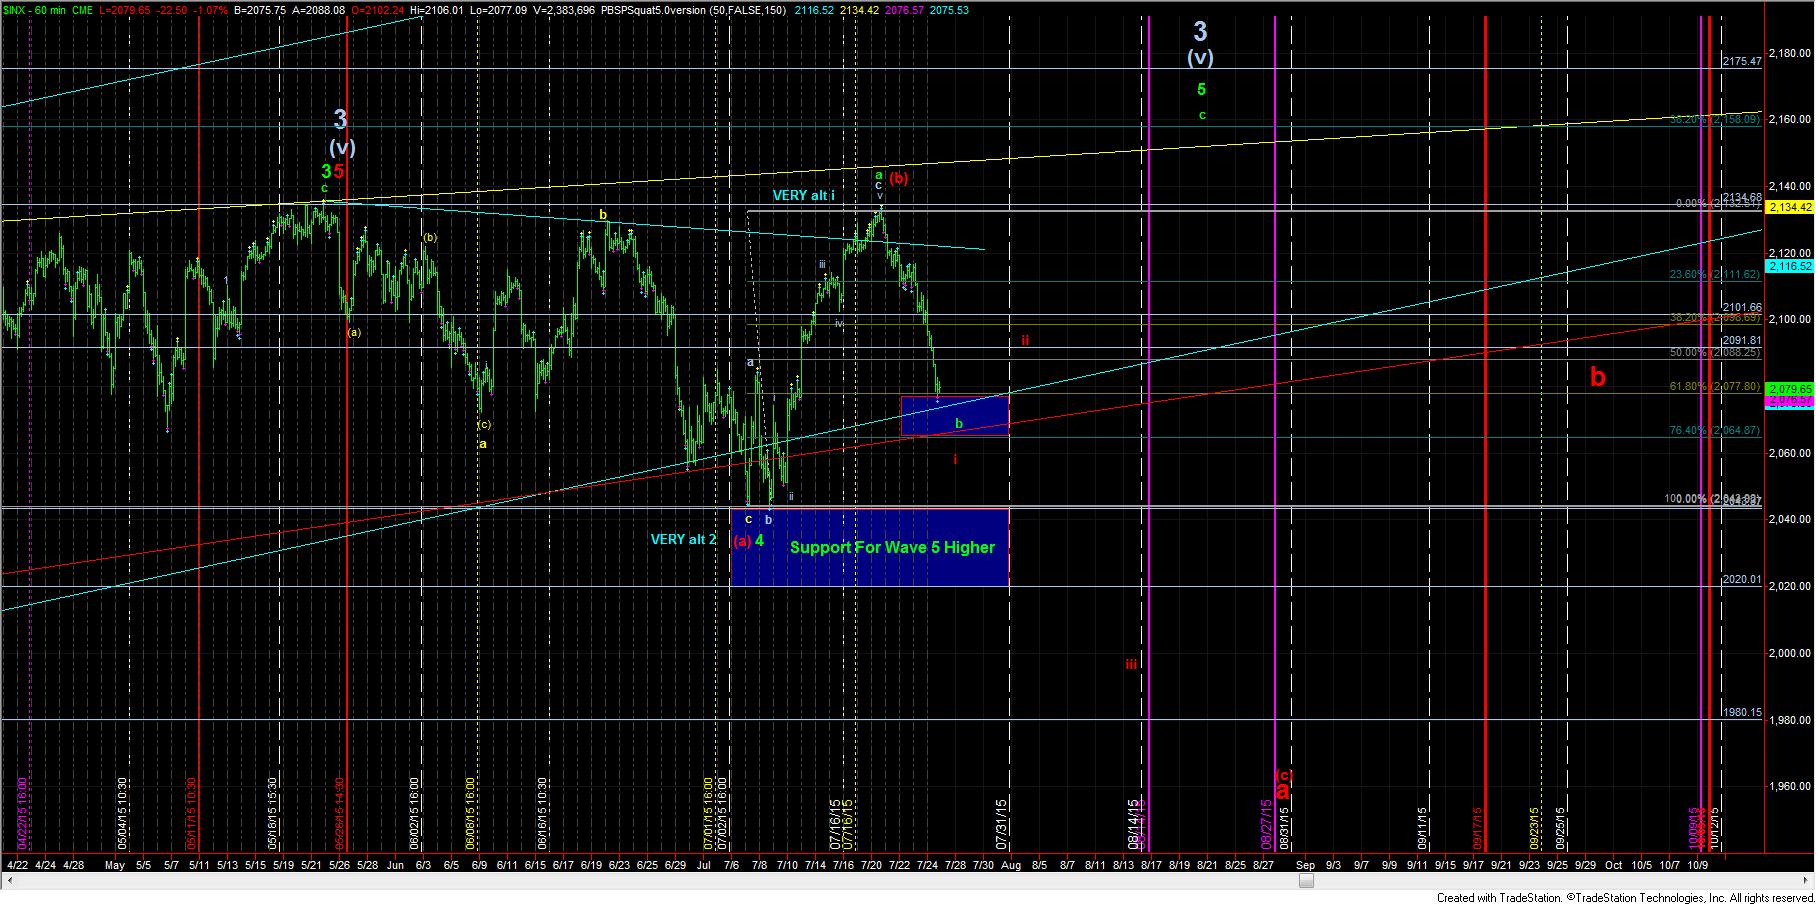Click the 1,960.00 value on price axis
Viewport: 1816px width, 904px height.
pyautogui.click(x=1790, y=786)
